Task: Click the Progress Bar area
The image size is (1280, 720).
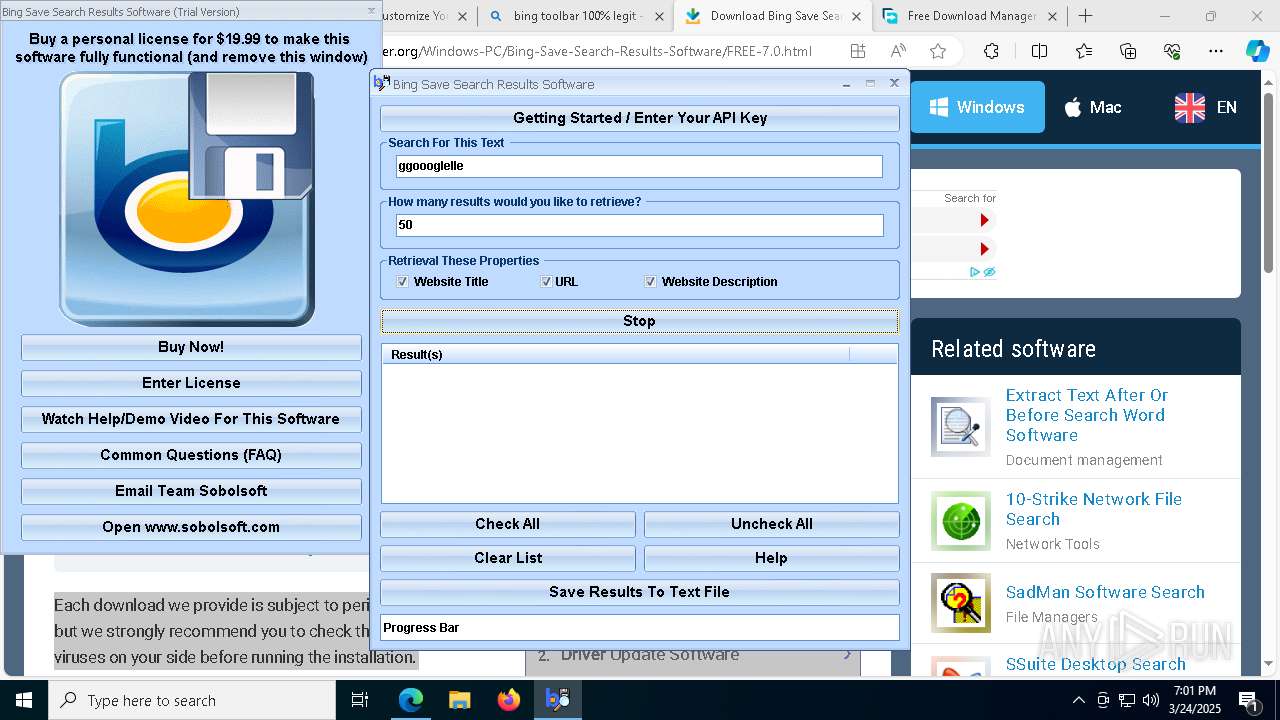Action: pyautogui.click(x=640, y=628)
